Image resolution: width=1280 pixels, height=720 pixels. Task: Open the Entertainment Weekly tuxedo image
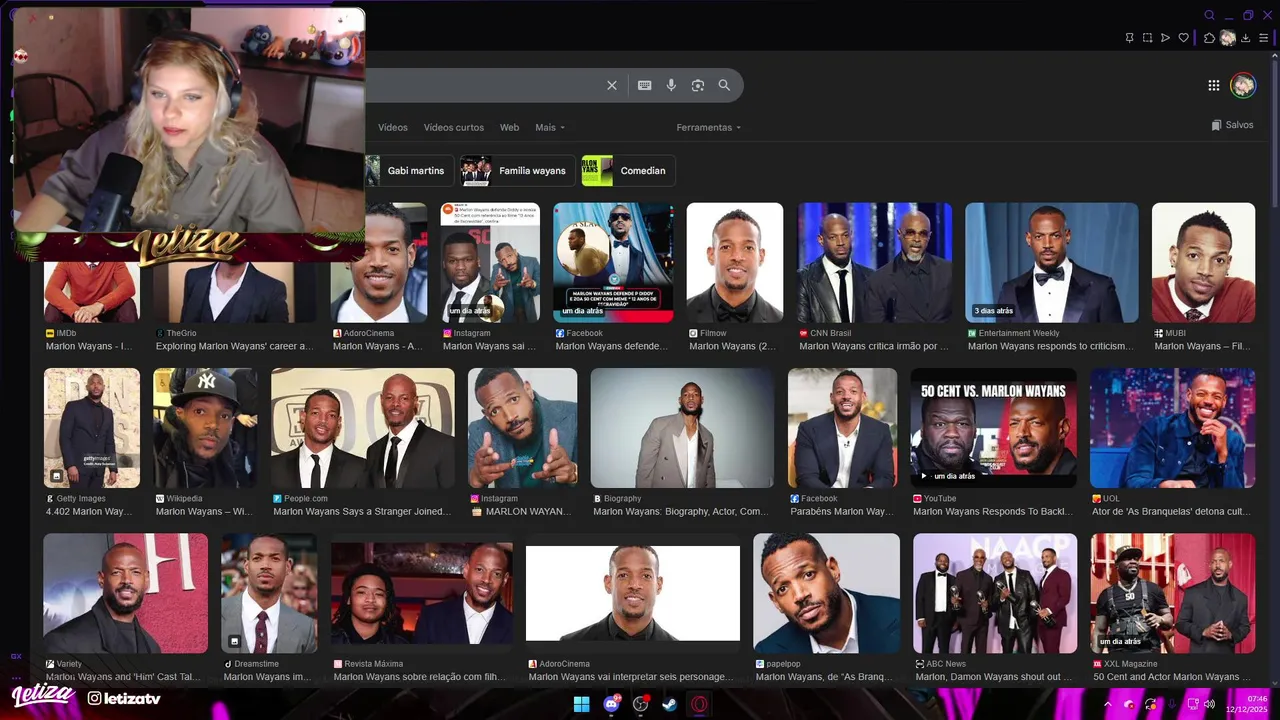pyautogui.click(x=1051, y=263)
